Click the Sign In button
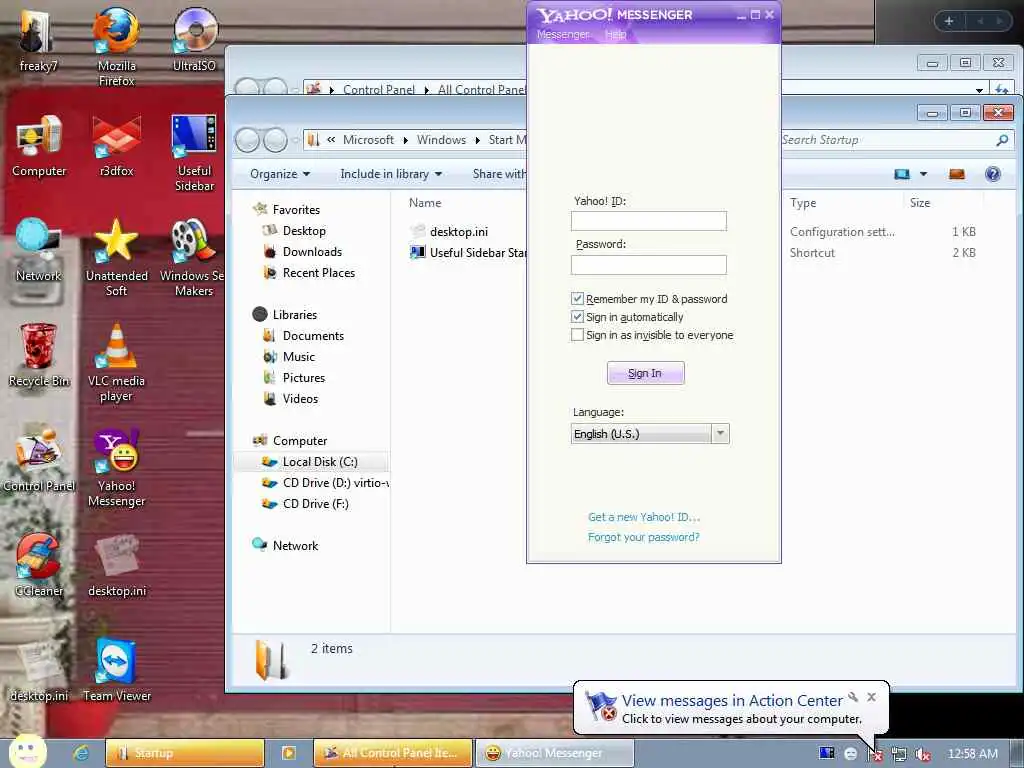Screen dimensions: 1024x768 pos(645,373)
